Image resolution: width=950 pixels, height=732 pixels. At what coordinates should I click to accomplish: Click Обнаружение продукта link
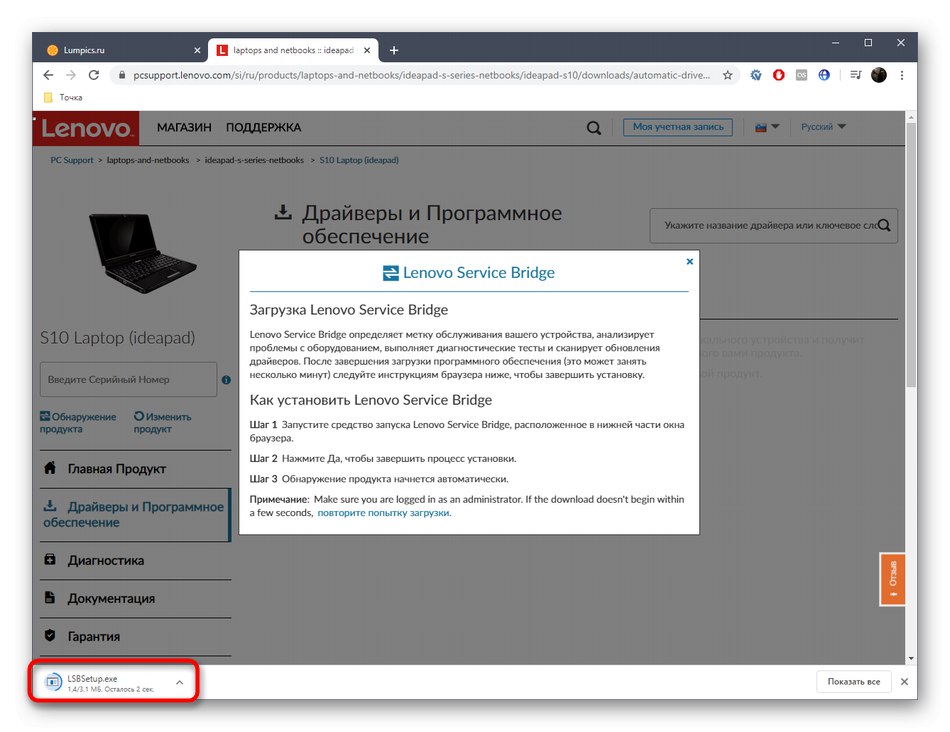click(78, 423)
